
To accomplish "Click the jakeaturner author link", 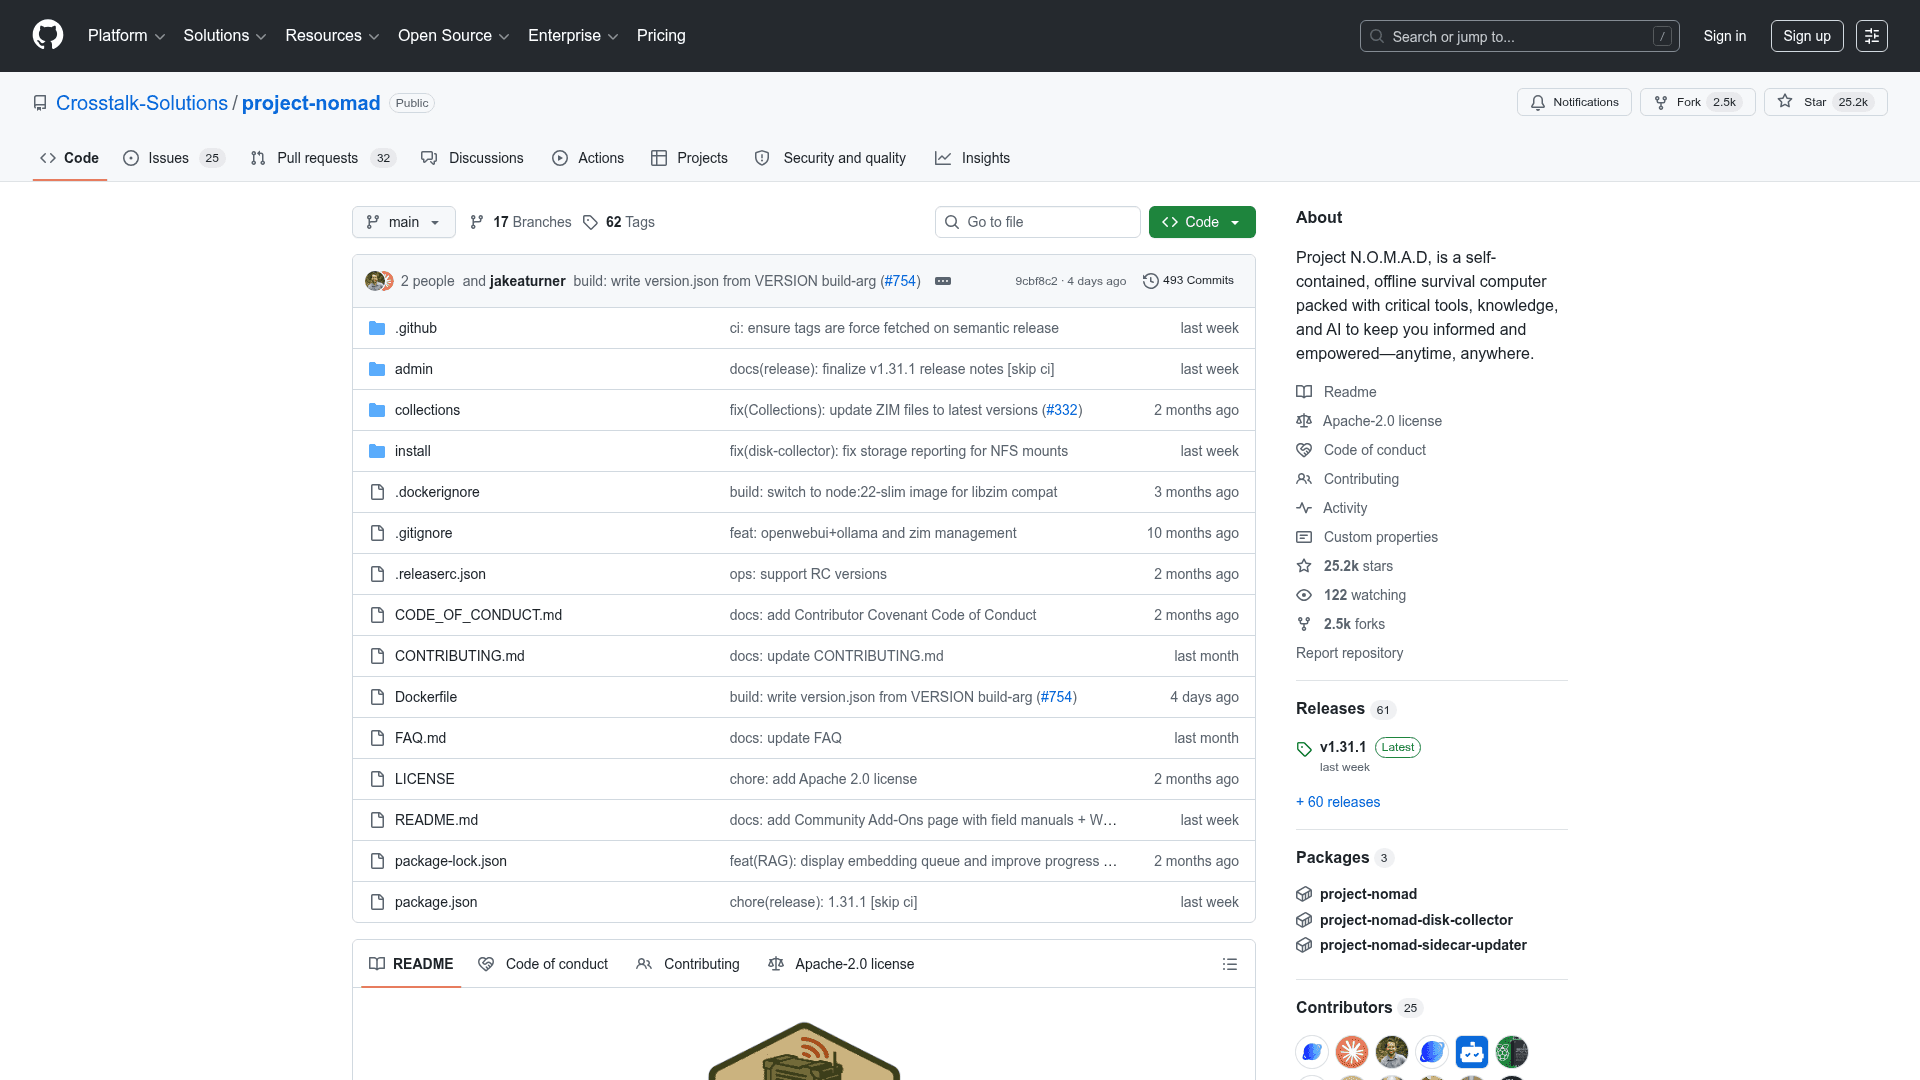I will coord(527,281).
